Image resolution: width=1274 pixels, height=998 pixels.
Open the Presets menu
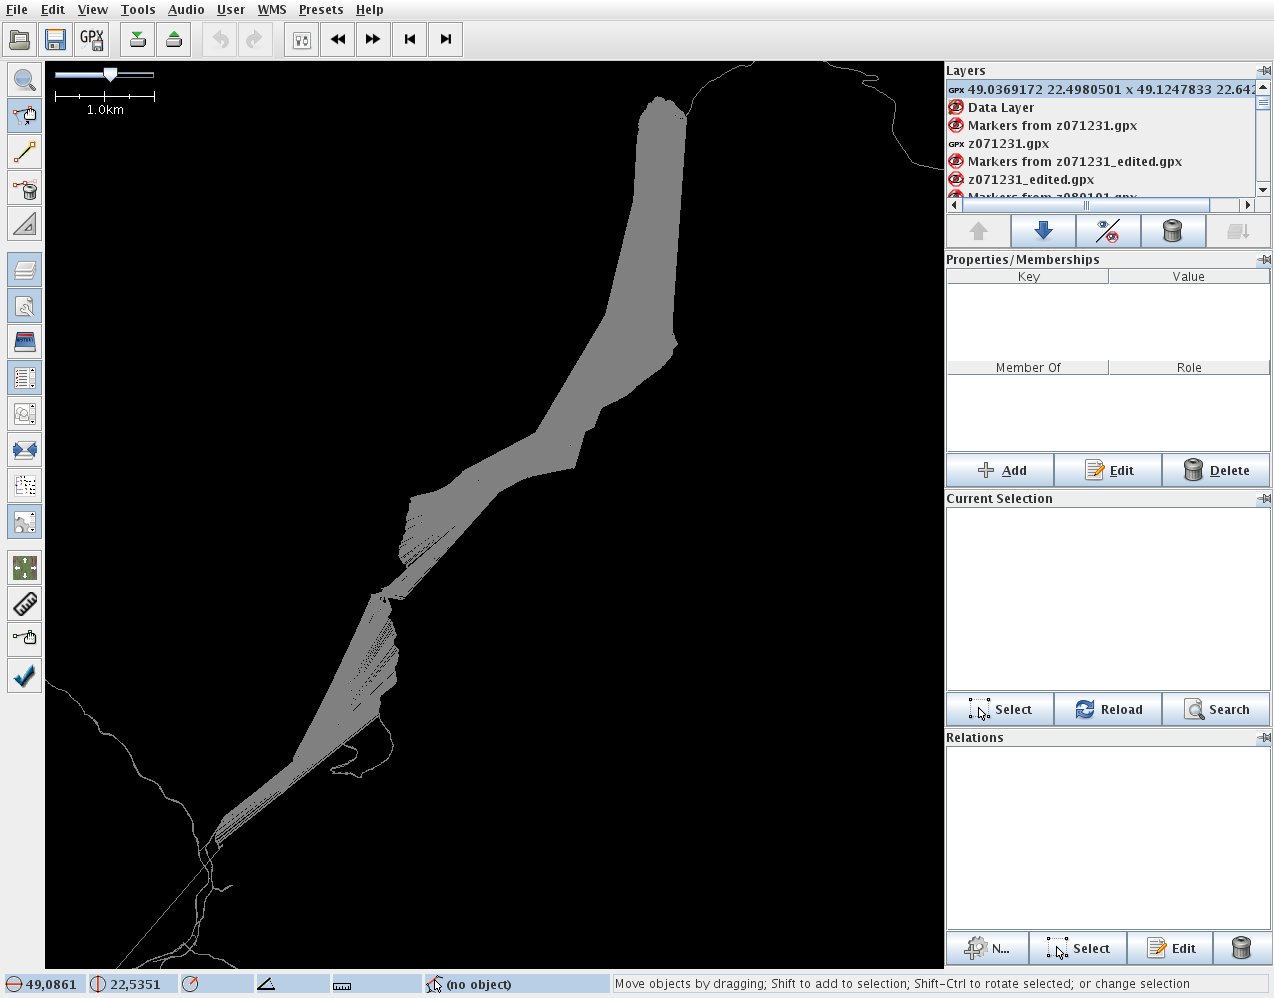(320, 10)
